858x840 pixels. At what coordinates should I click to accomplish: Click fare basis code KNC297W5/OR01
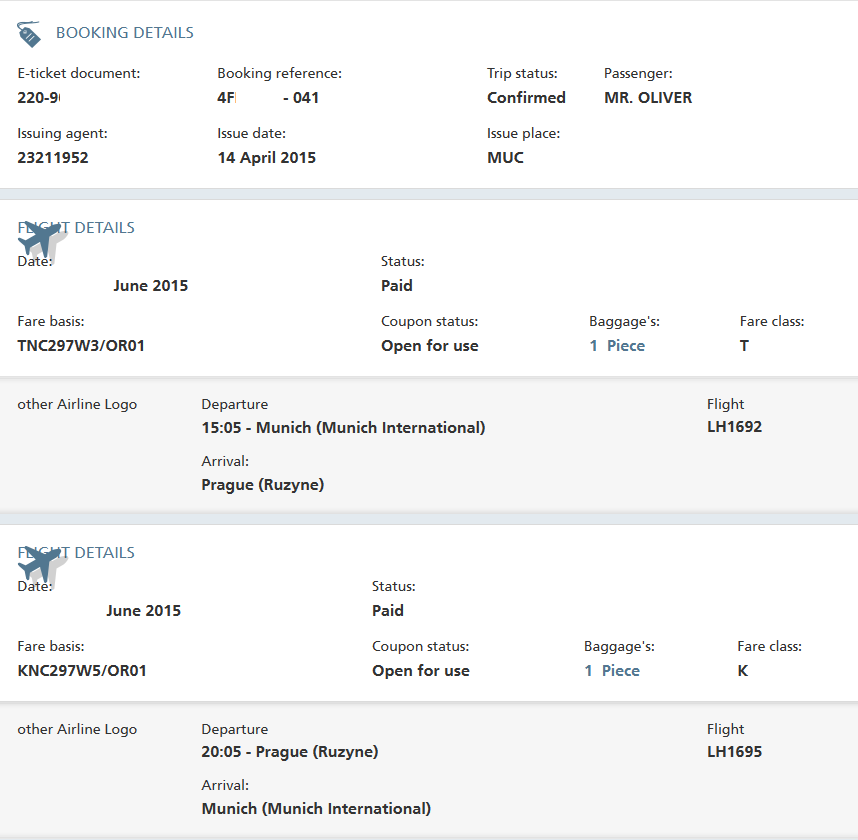(82, 671)
